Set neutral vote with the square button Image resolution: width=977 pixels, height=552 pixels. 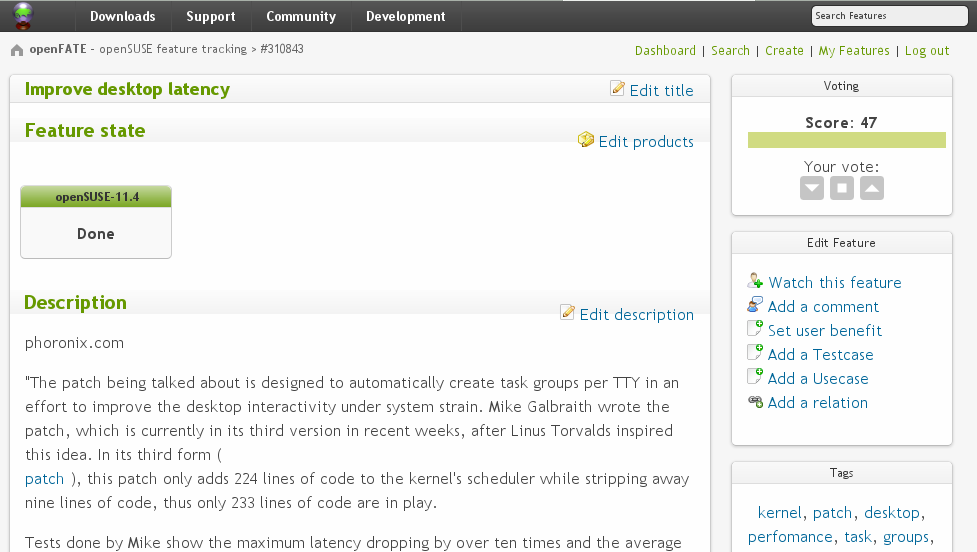coord(842,188)
